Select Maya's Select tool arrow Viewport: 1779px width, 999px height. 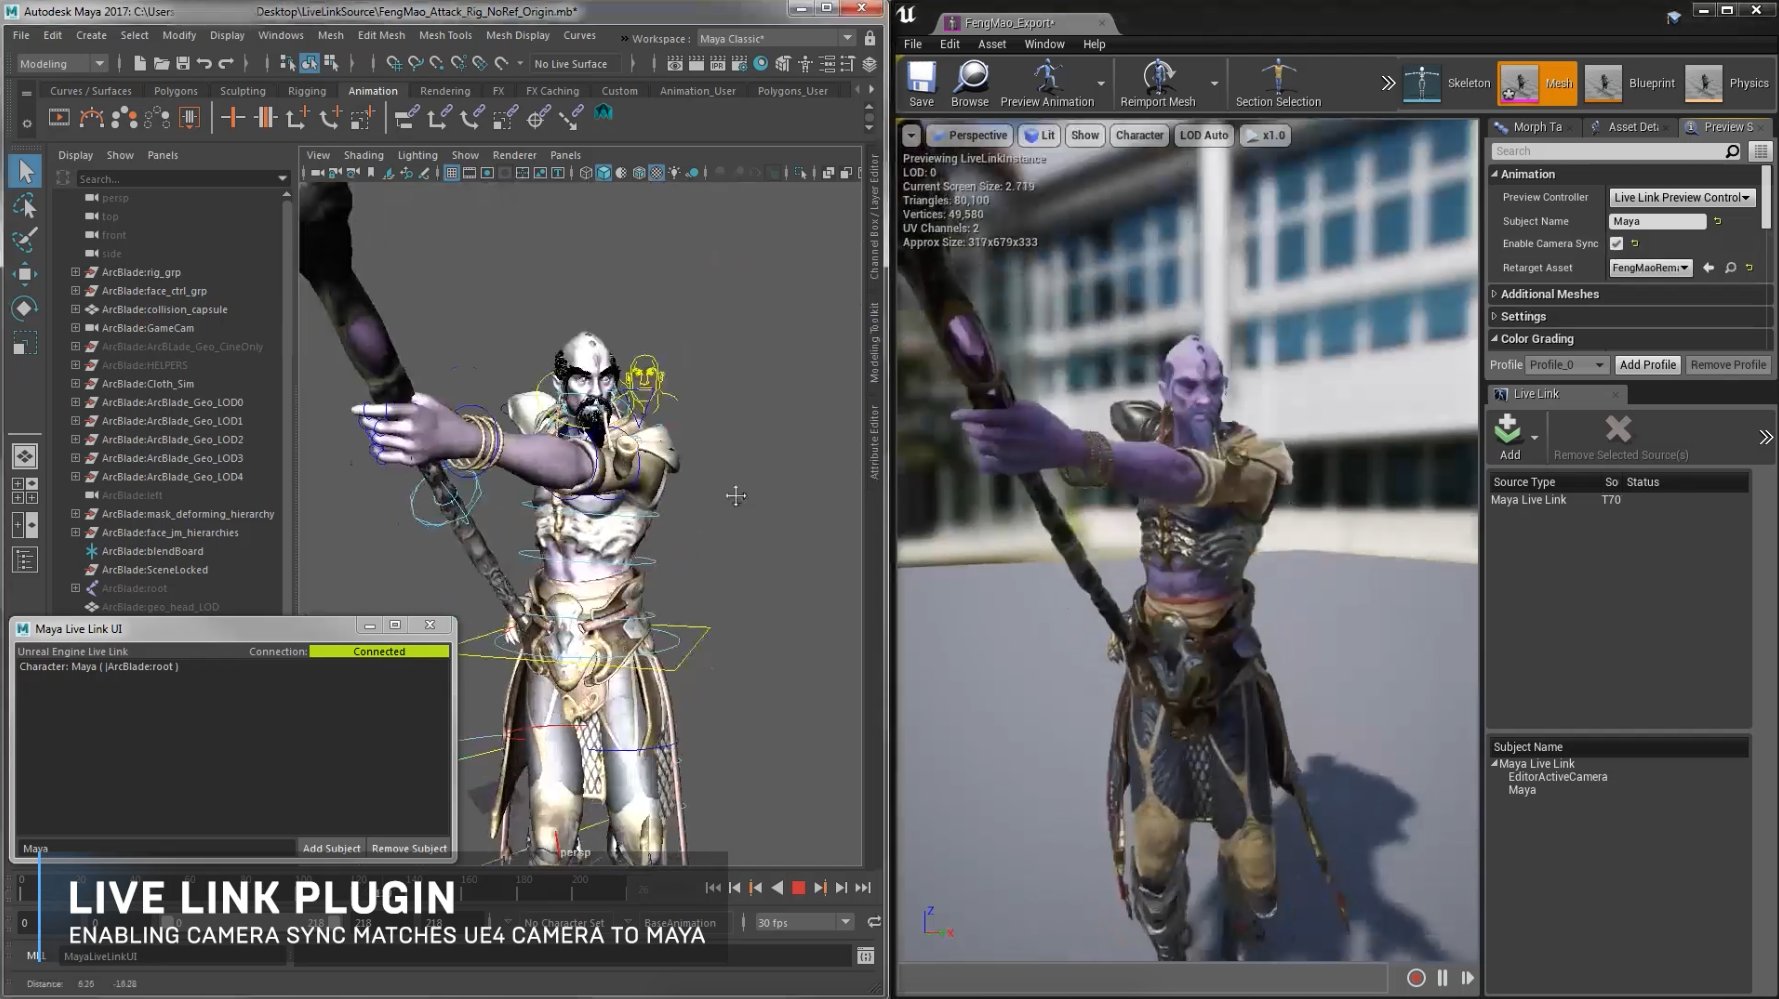tap(25, 171)
